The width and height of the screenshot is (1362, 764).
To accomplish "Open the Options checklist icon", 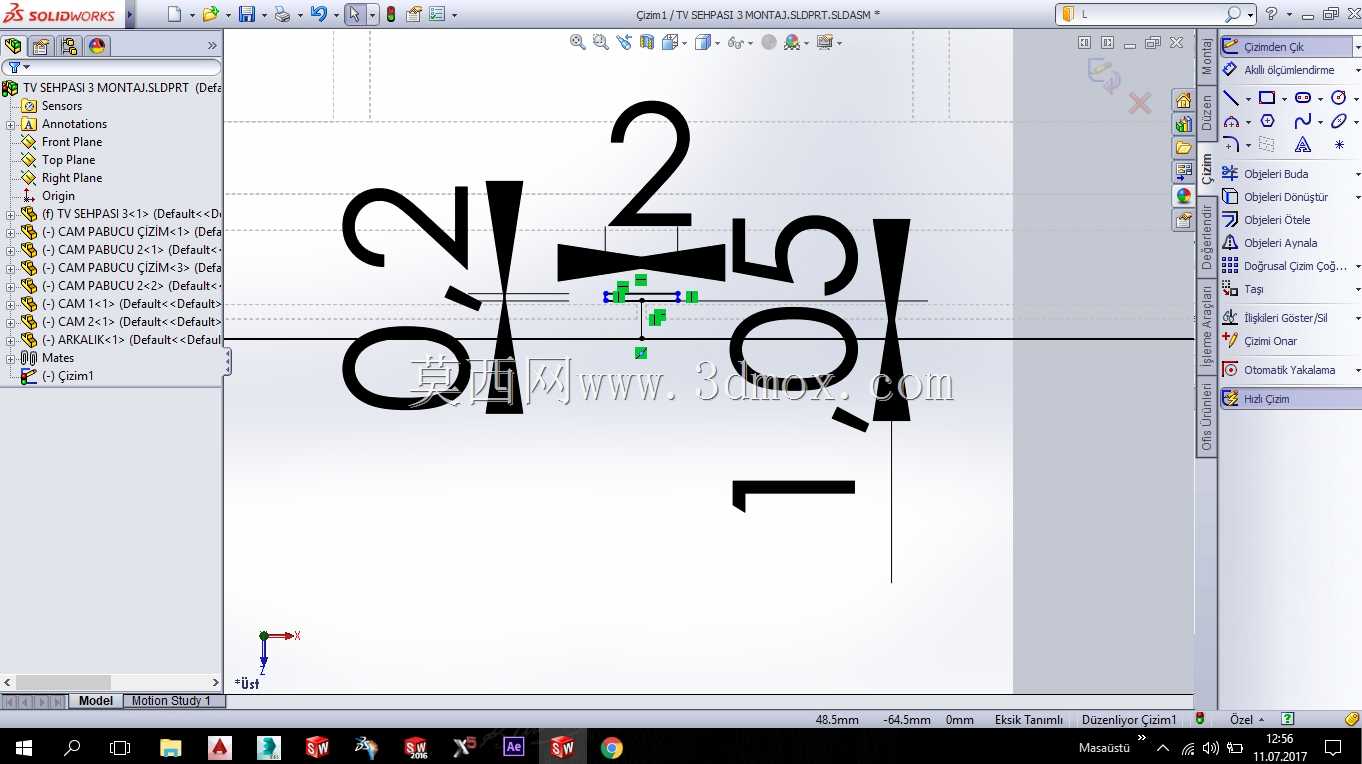I will (436, 14).
